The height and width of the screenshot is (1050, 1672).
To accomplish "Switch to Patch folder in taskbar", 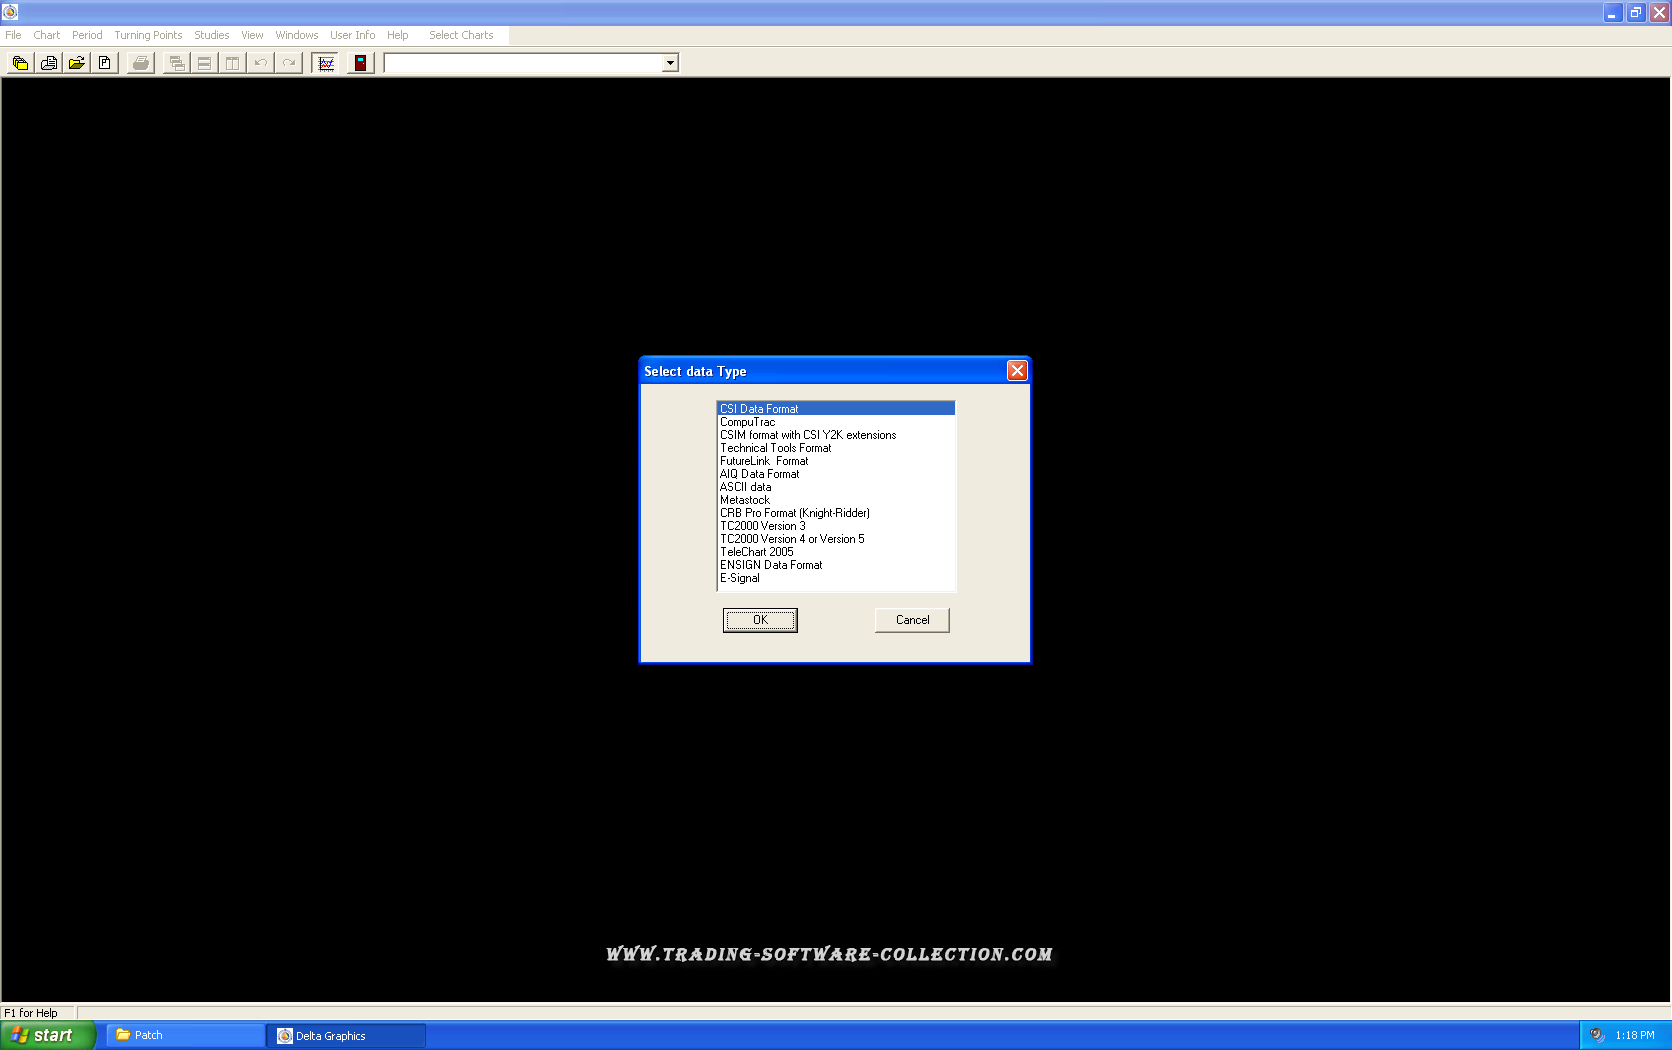I will coord(185,1035).
